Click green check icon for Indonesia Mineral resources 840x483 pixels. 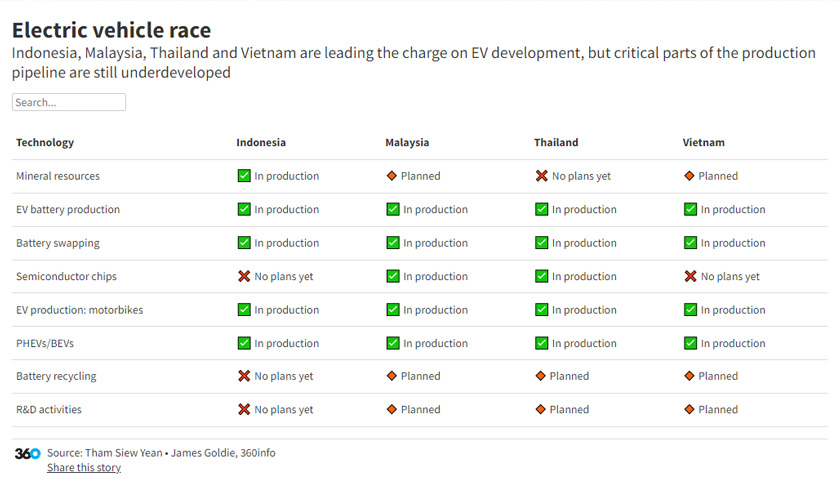point(244,176)
